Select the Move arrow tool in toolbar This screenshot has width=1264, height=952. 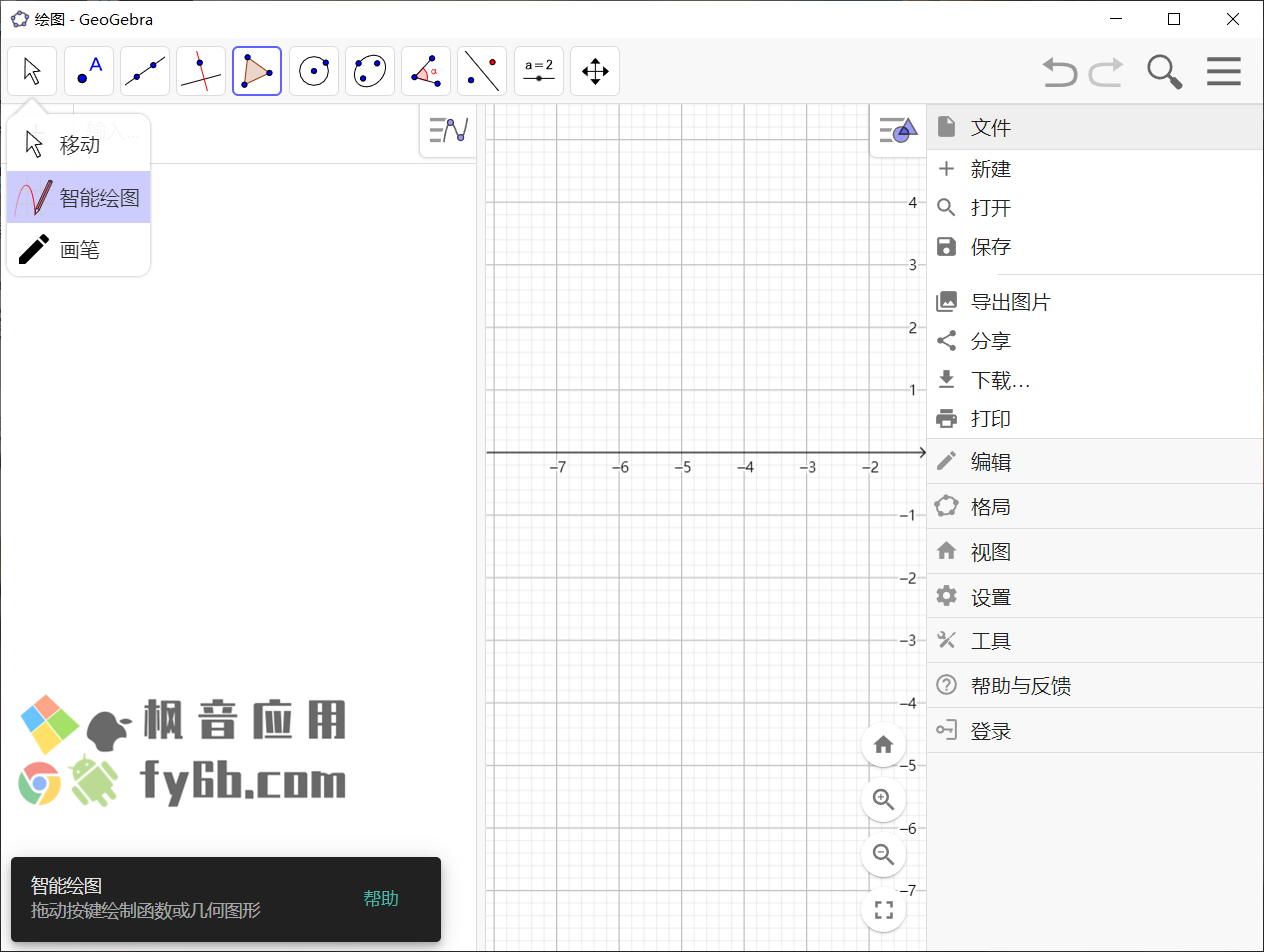pyautogui.click(x=32, y=71)
